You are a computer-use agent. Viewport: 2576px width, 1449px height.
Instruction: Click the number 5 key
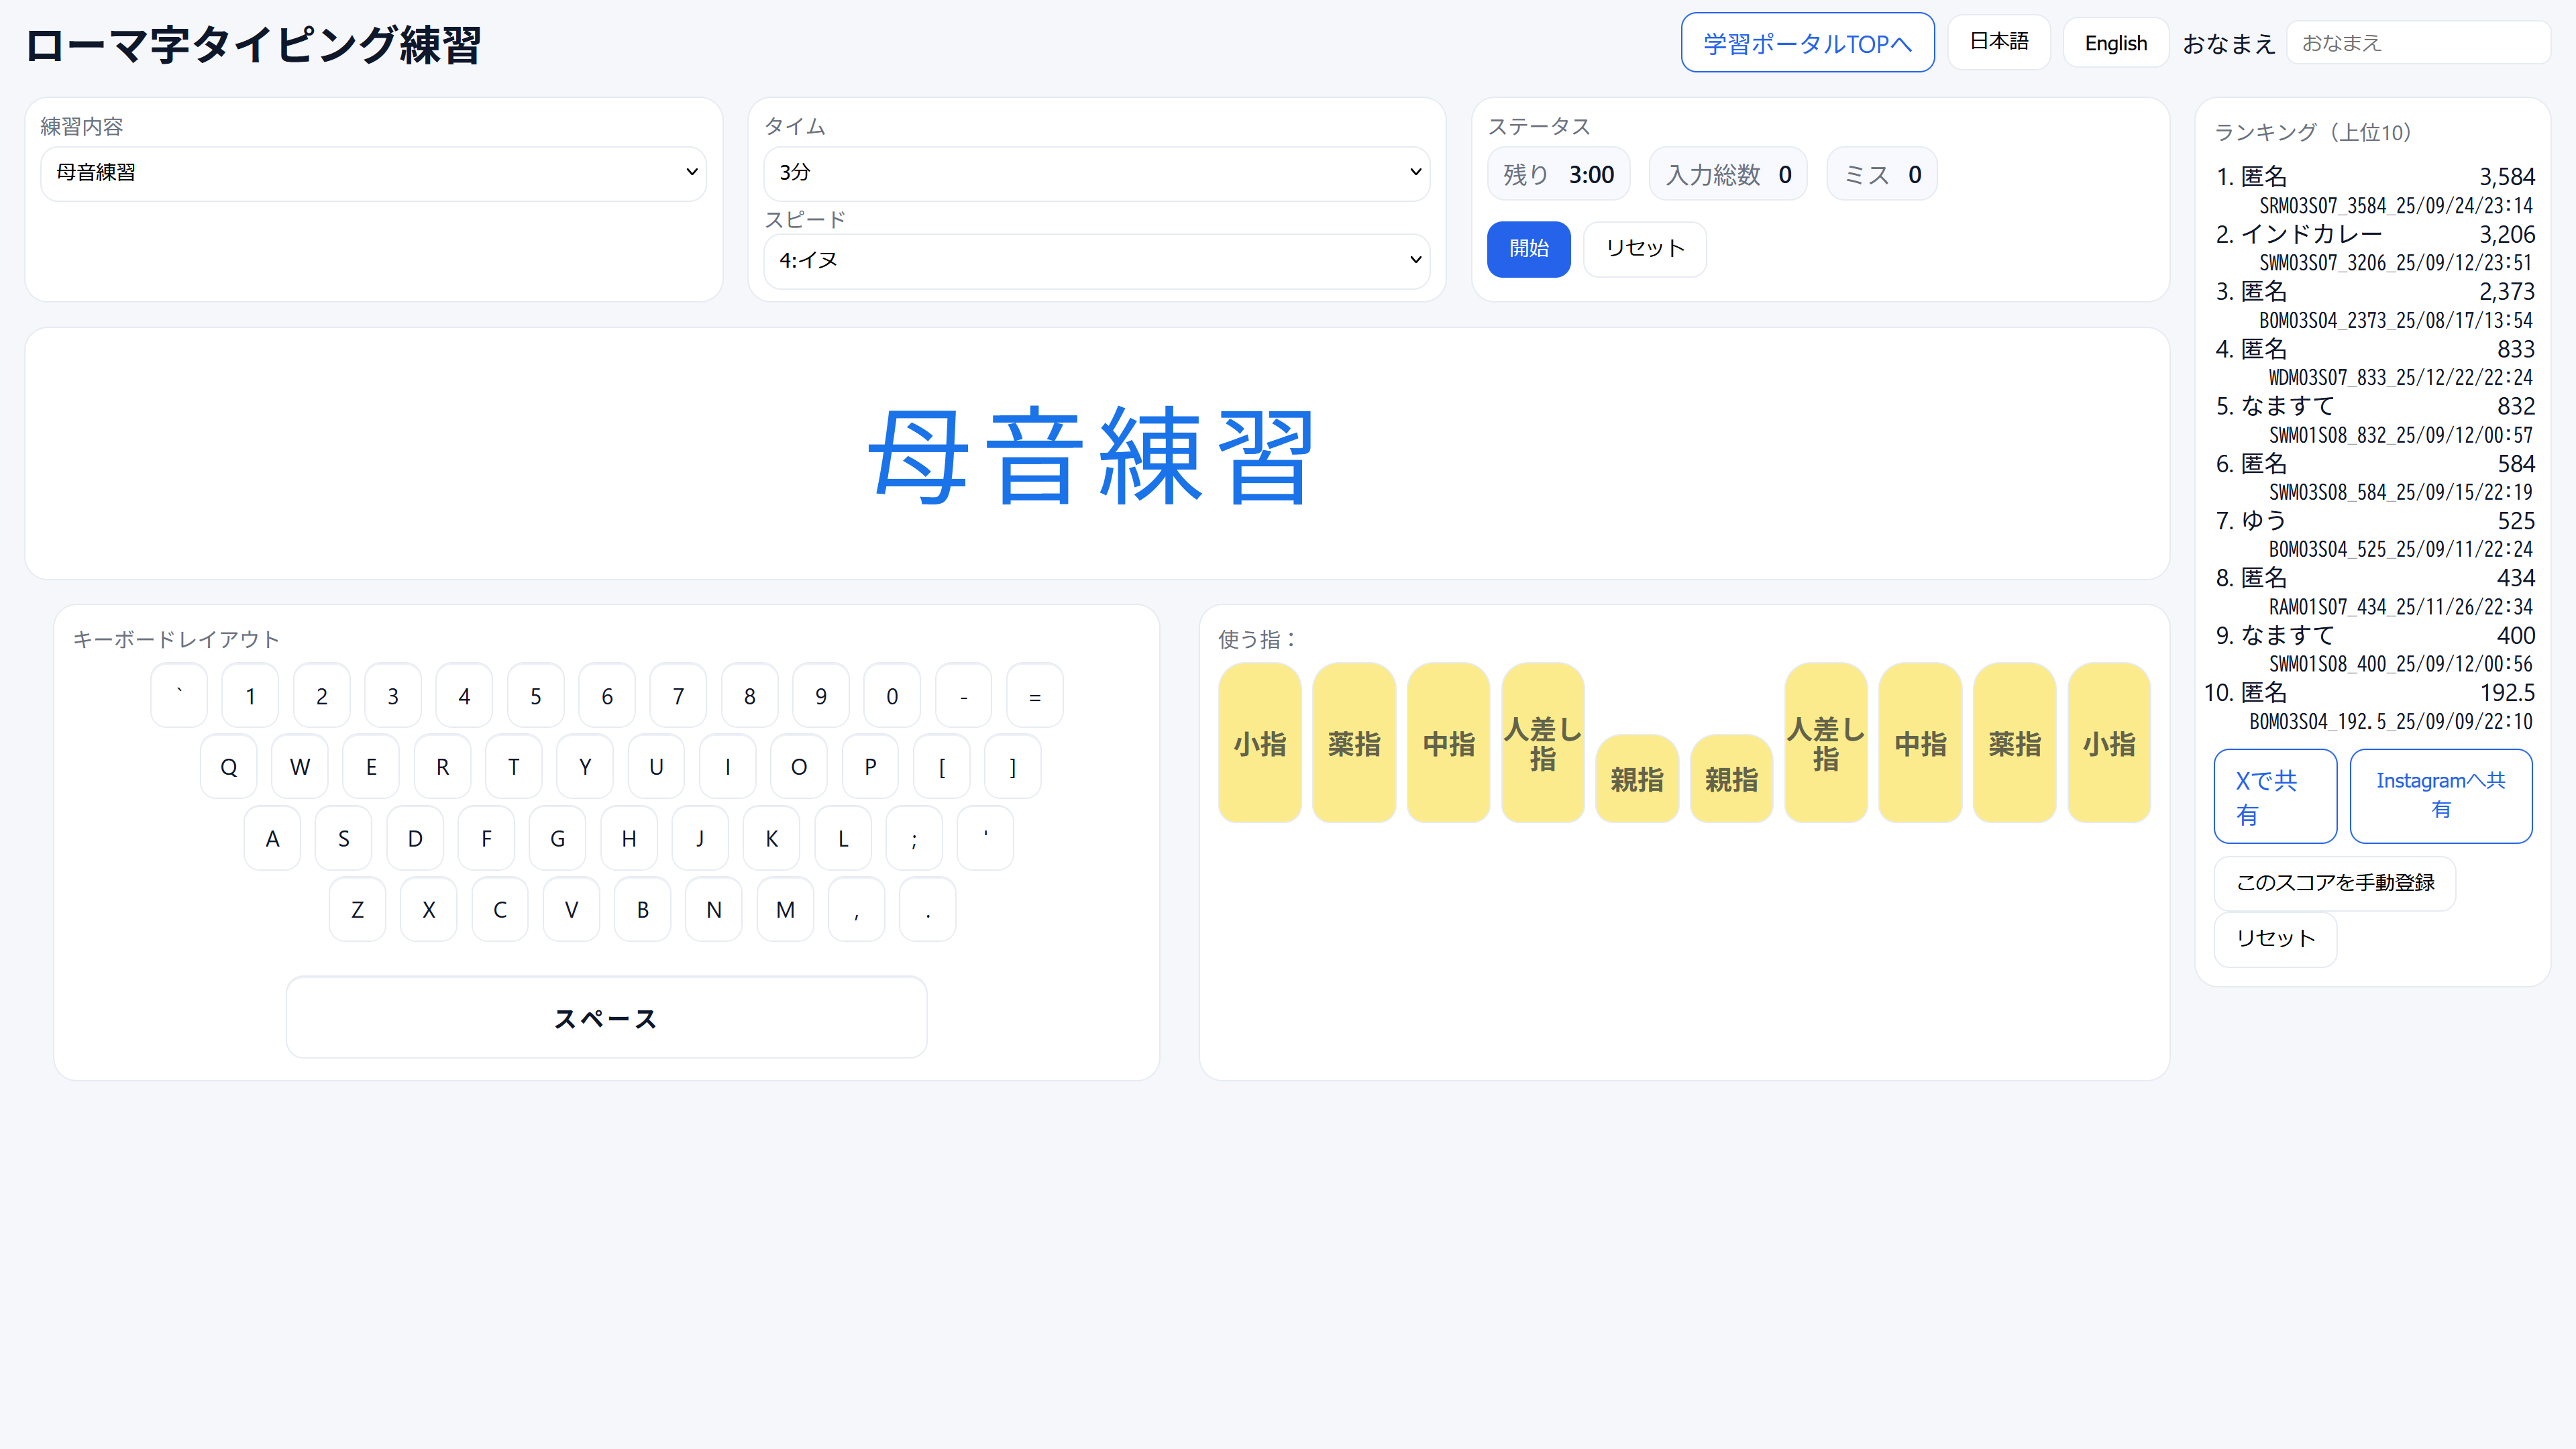[x=535, y=695]
